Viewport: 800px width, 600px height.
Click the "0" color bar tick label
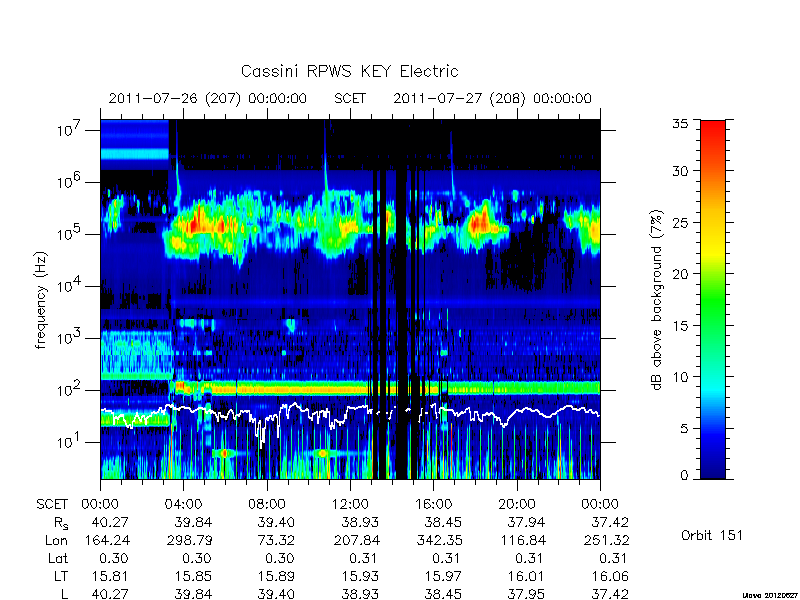tap(684, 476)
